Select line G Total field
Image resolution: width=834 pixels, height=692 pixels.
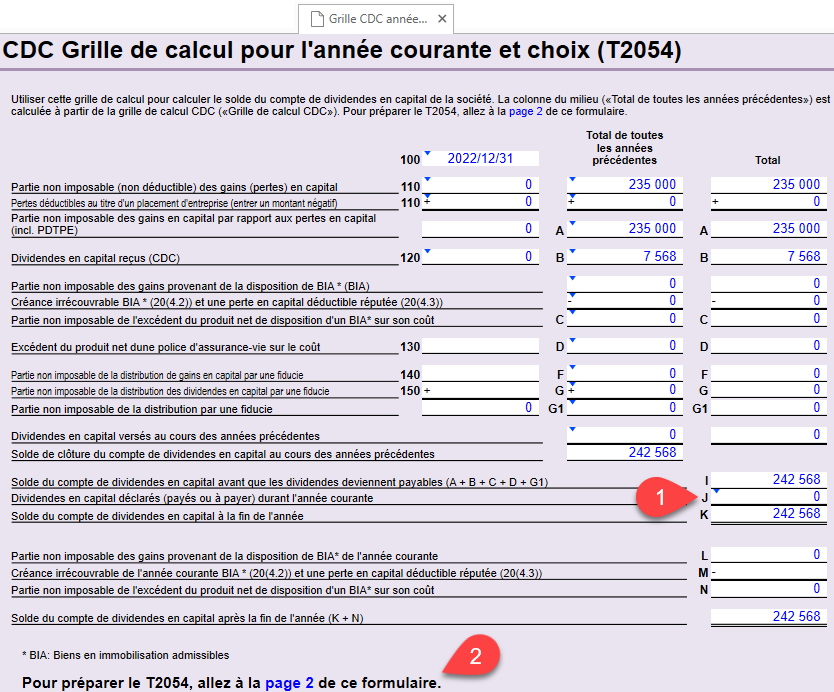[769, 390]
